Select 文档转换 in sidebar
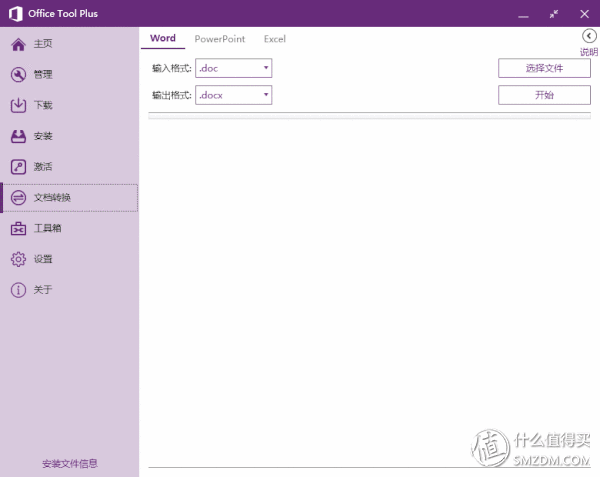The width and height of the screenshot is (600, 477). (70, 198)
